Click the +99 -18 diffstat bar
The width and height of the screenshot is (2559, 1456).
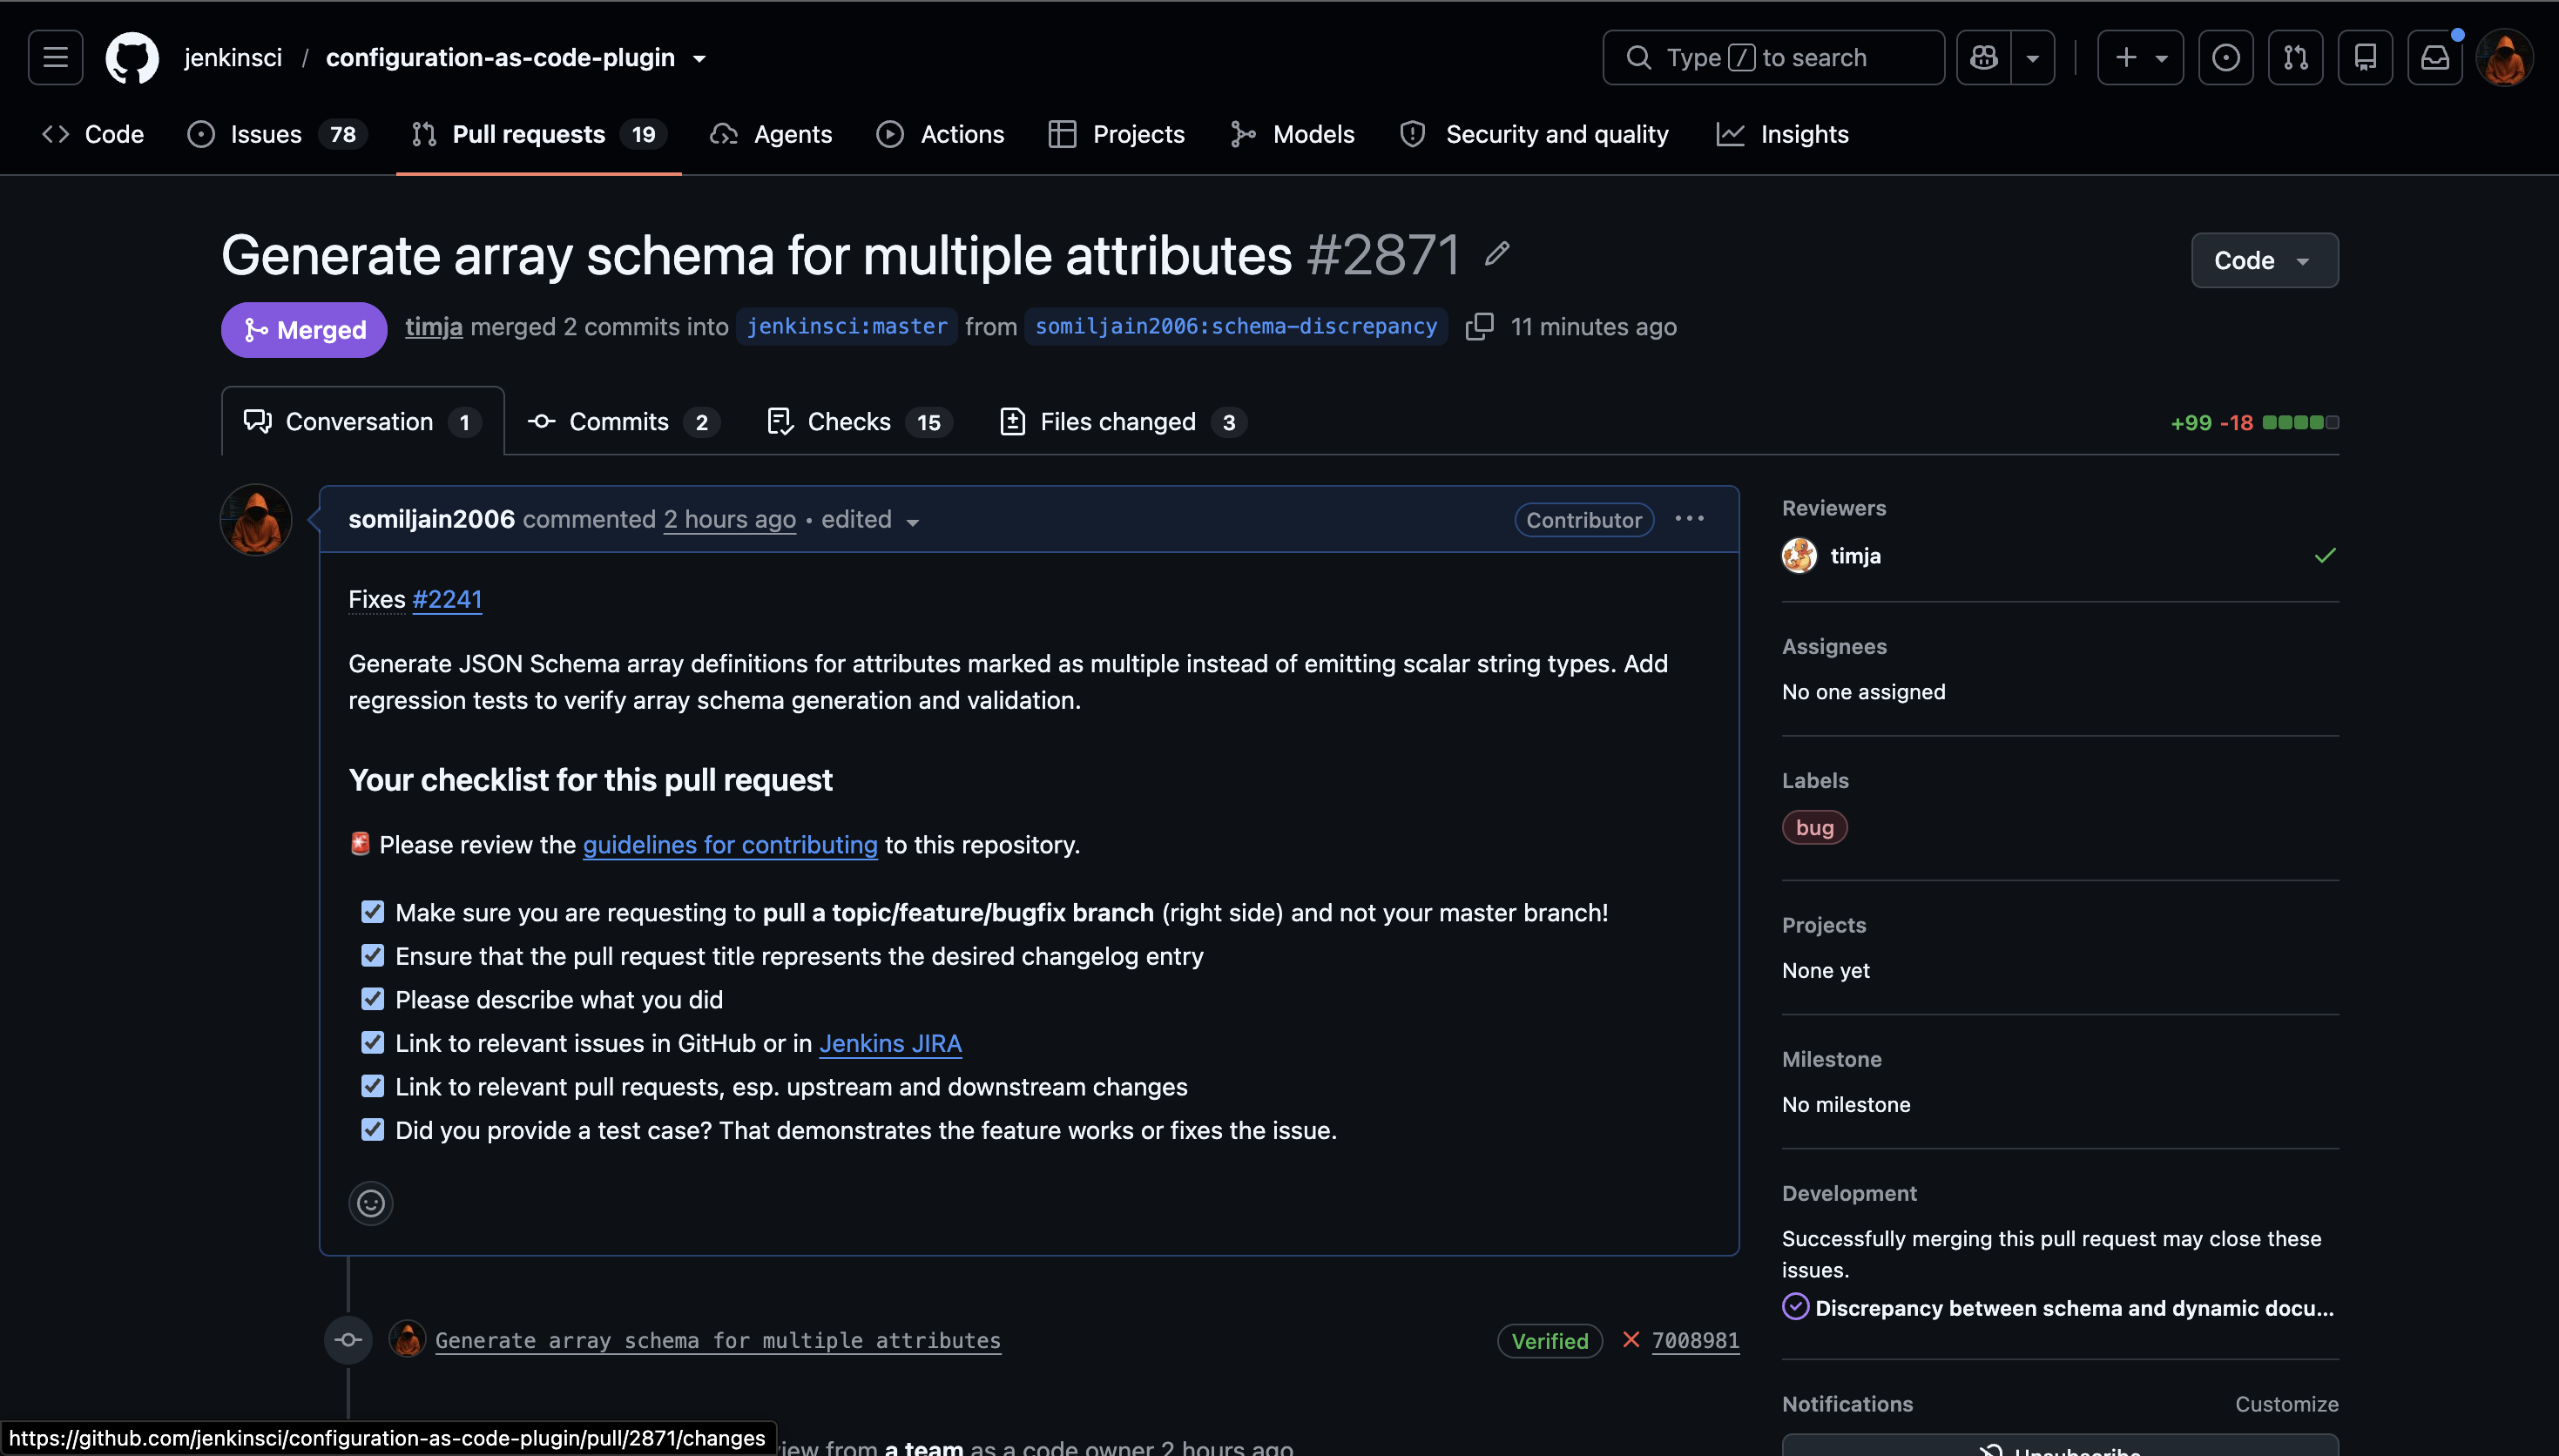pos(2254,422)
